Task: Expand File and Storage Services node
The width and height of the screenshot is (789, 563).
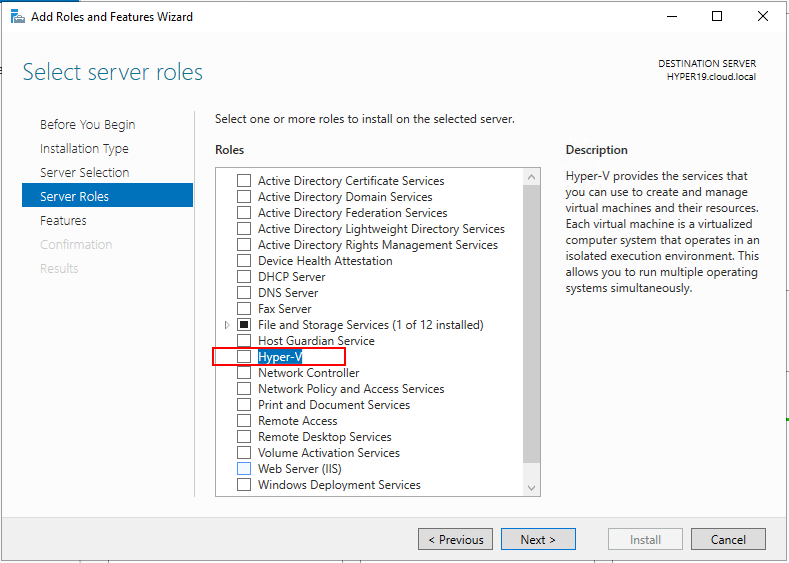Action: point(227,325)
